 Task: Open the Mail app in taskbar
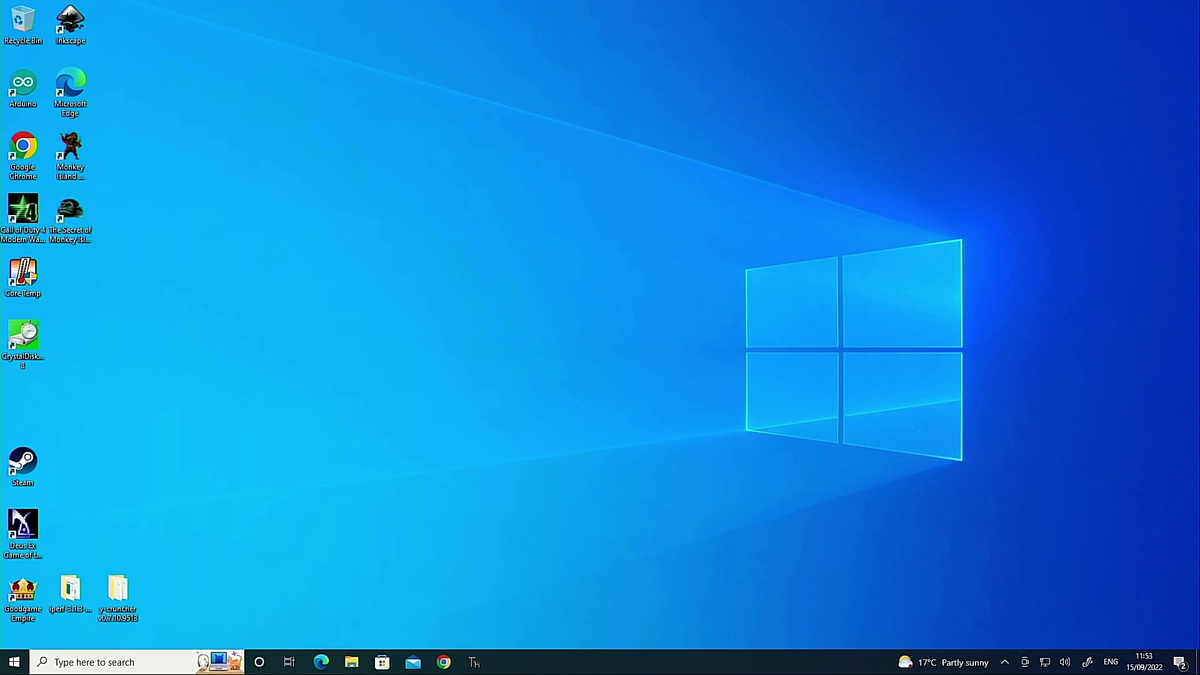coord(413,662)
